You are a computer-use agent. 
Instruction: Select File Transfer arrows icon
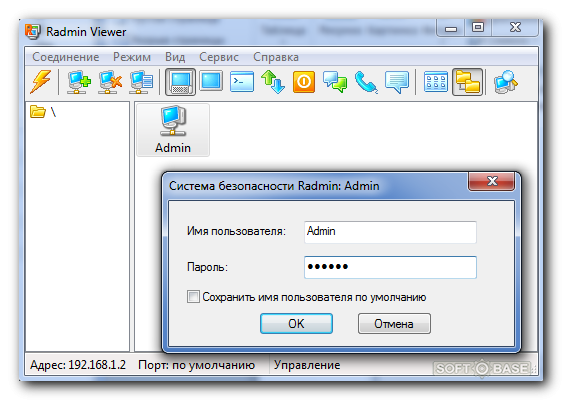273,82
